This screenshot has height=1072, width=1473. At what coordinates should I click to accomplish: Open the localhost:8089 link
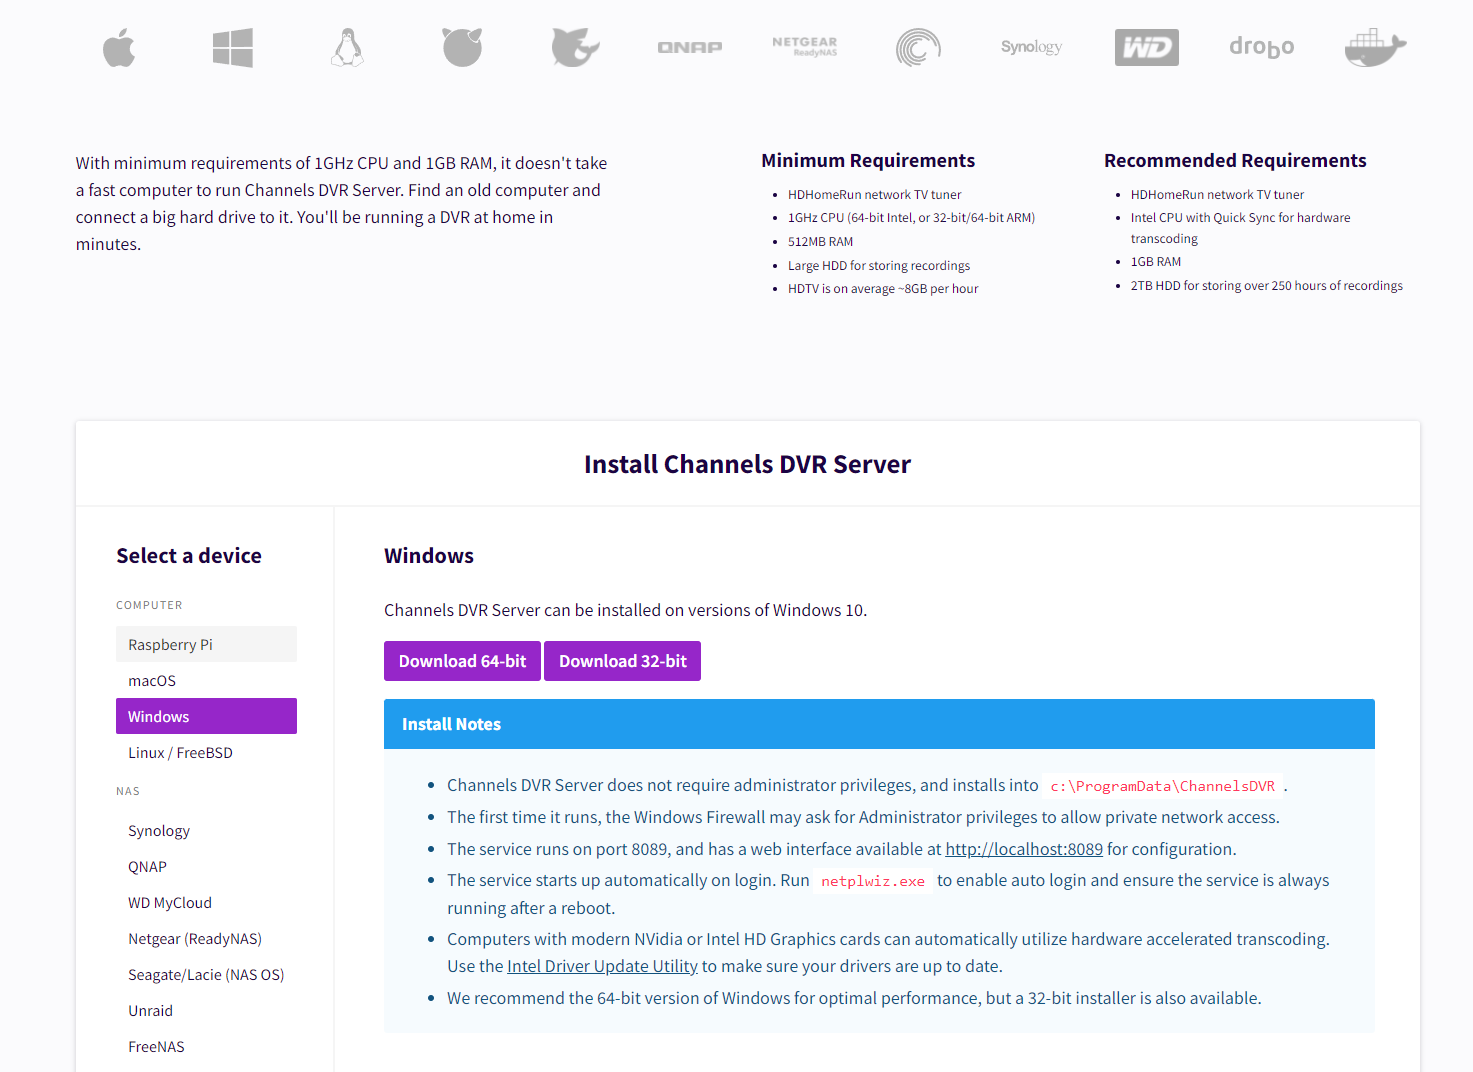click(x=1024, y=849)
